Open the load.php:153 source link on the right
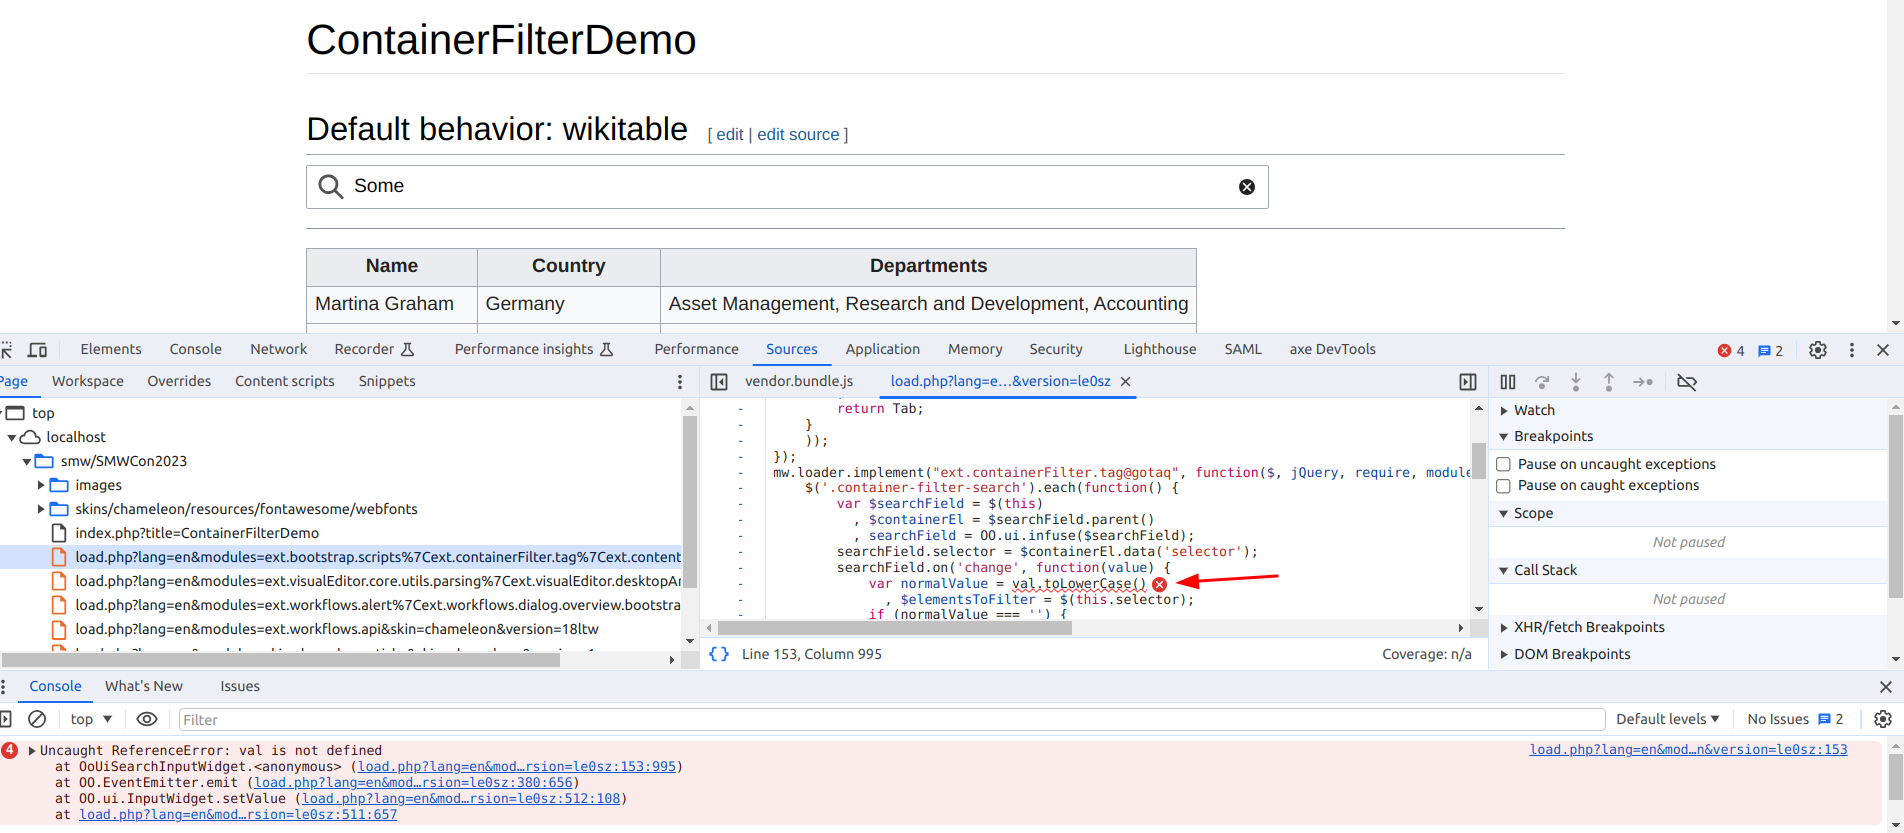 (x=1688, y=749)
